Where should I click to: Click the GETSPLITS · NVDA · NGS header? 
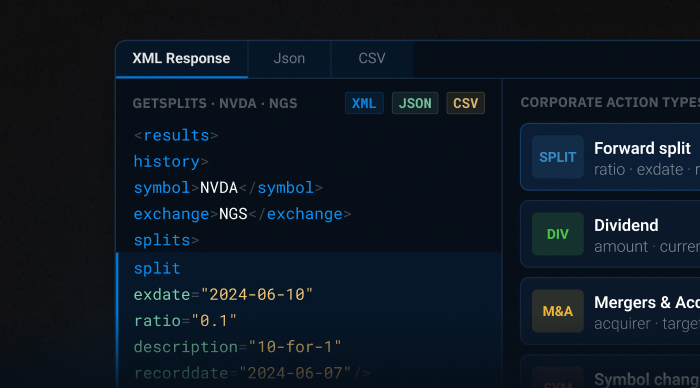[215, 104]
